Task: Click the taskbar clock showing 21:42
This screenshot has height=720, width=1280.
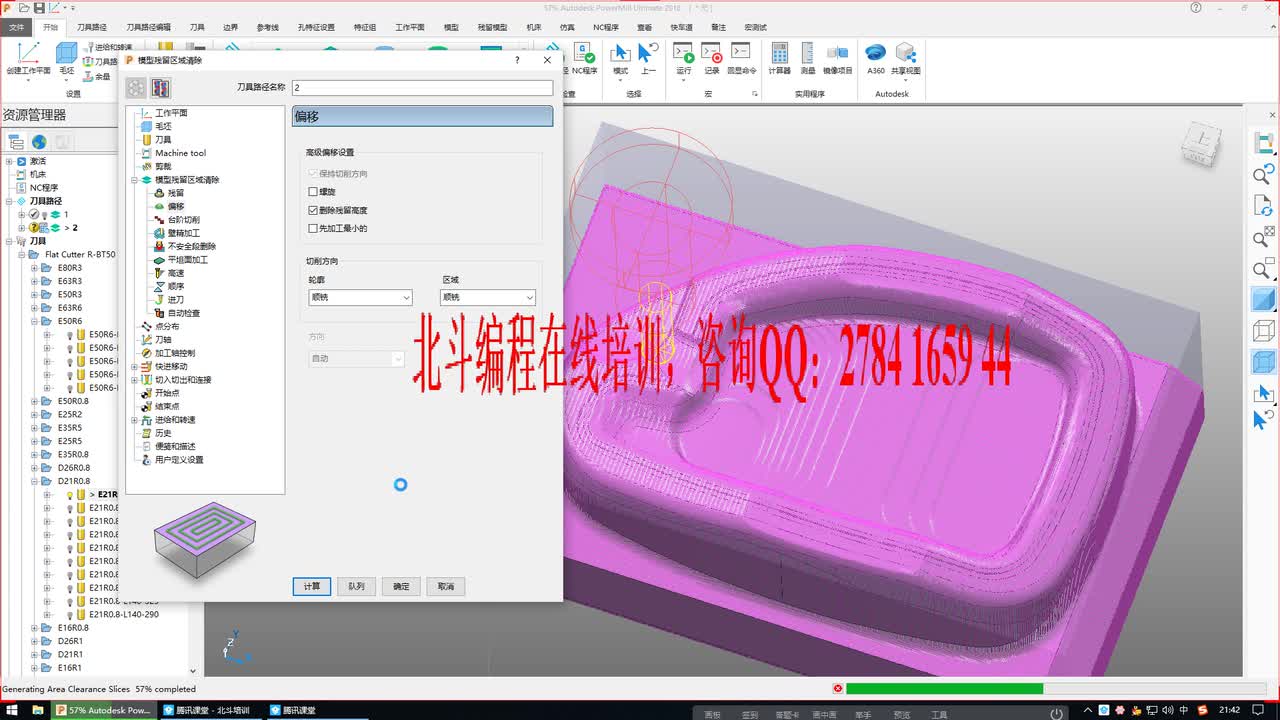Action: [1229, 710]
